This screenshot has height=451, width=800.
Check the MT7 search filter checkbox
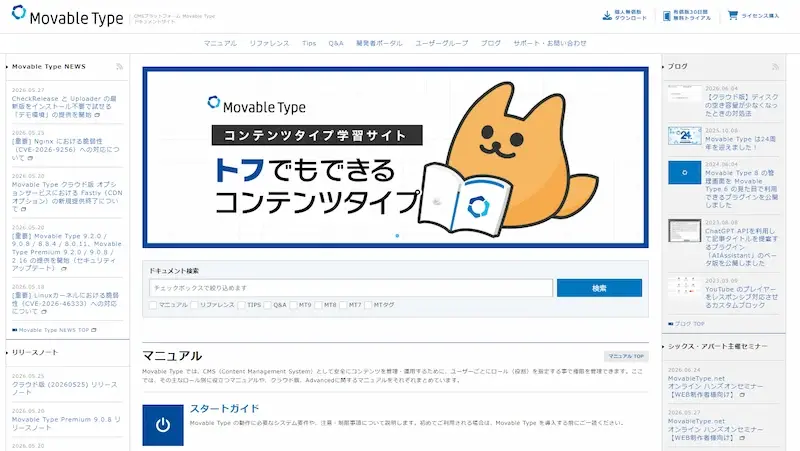pyautogui.click(x=343, y=305)
